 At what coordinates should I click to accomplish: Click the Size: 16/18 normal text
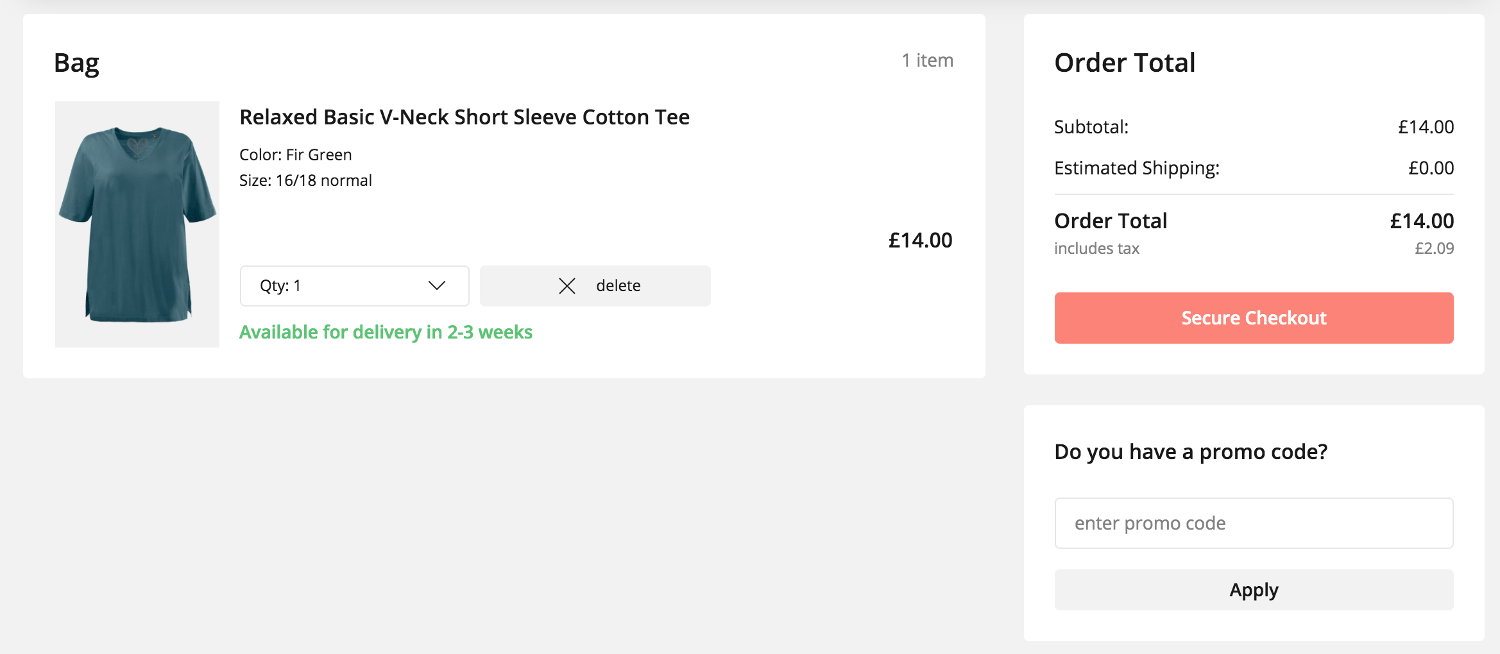tap(306, 181)
